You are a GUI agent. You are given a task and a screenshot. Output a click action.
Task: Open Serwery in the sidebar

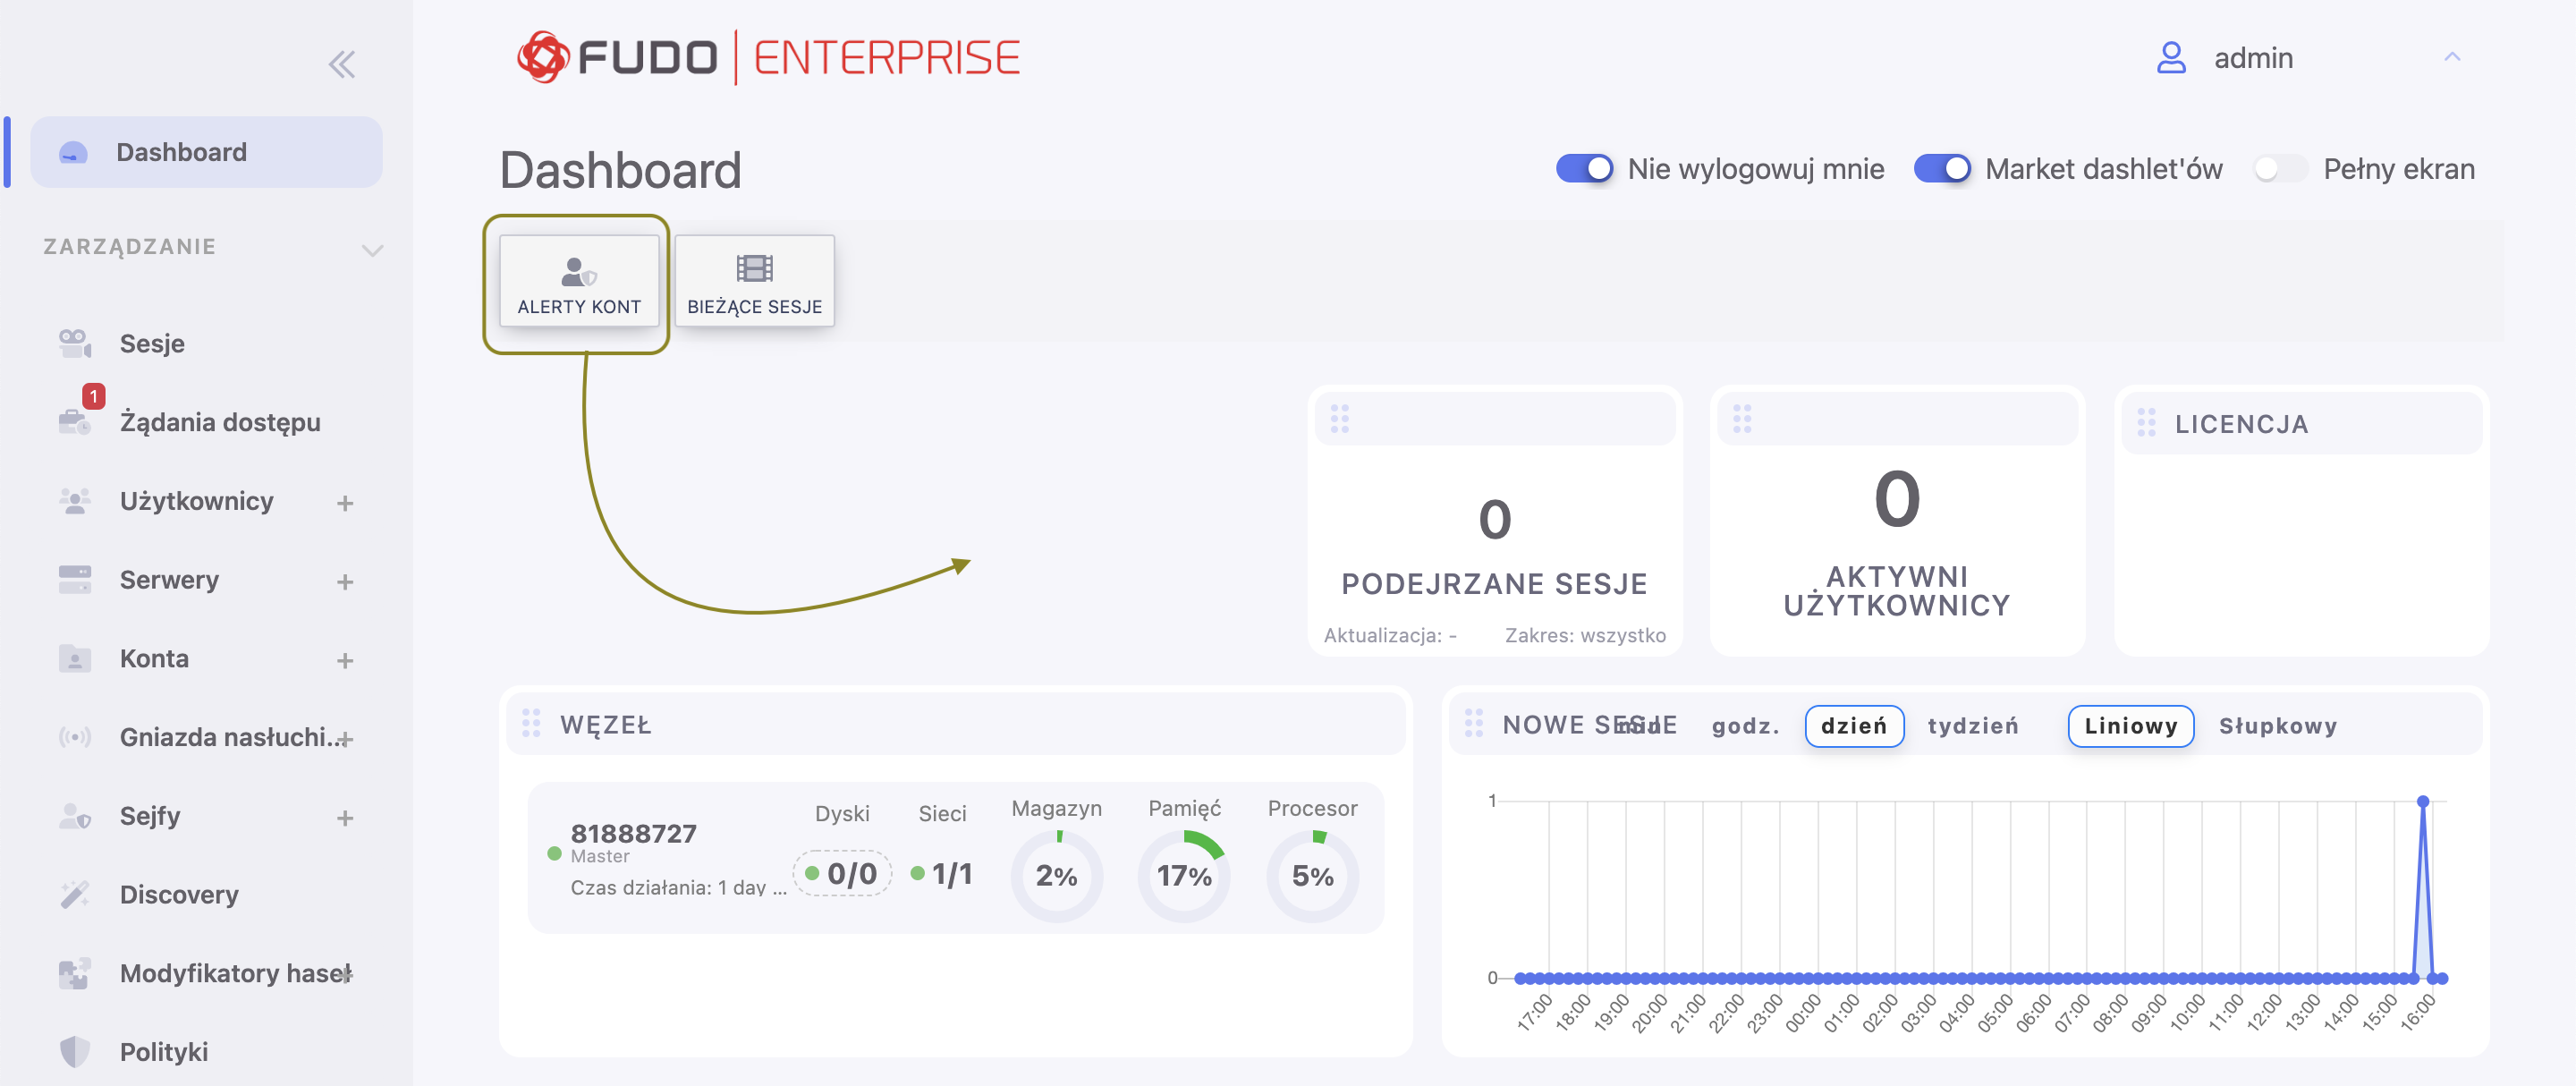[x=169, y=580]
